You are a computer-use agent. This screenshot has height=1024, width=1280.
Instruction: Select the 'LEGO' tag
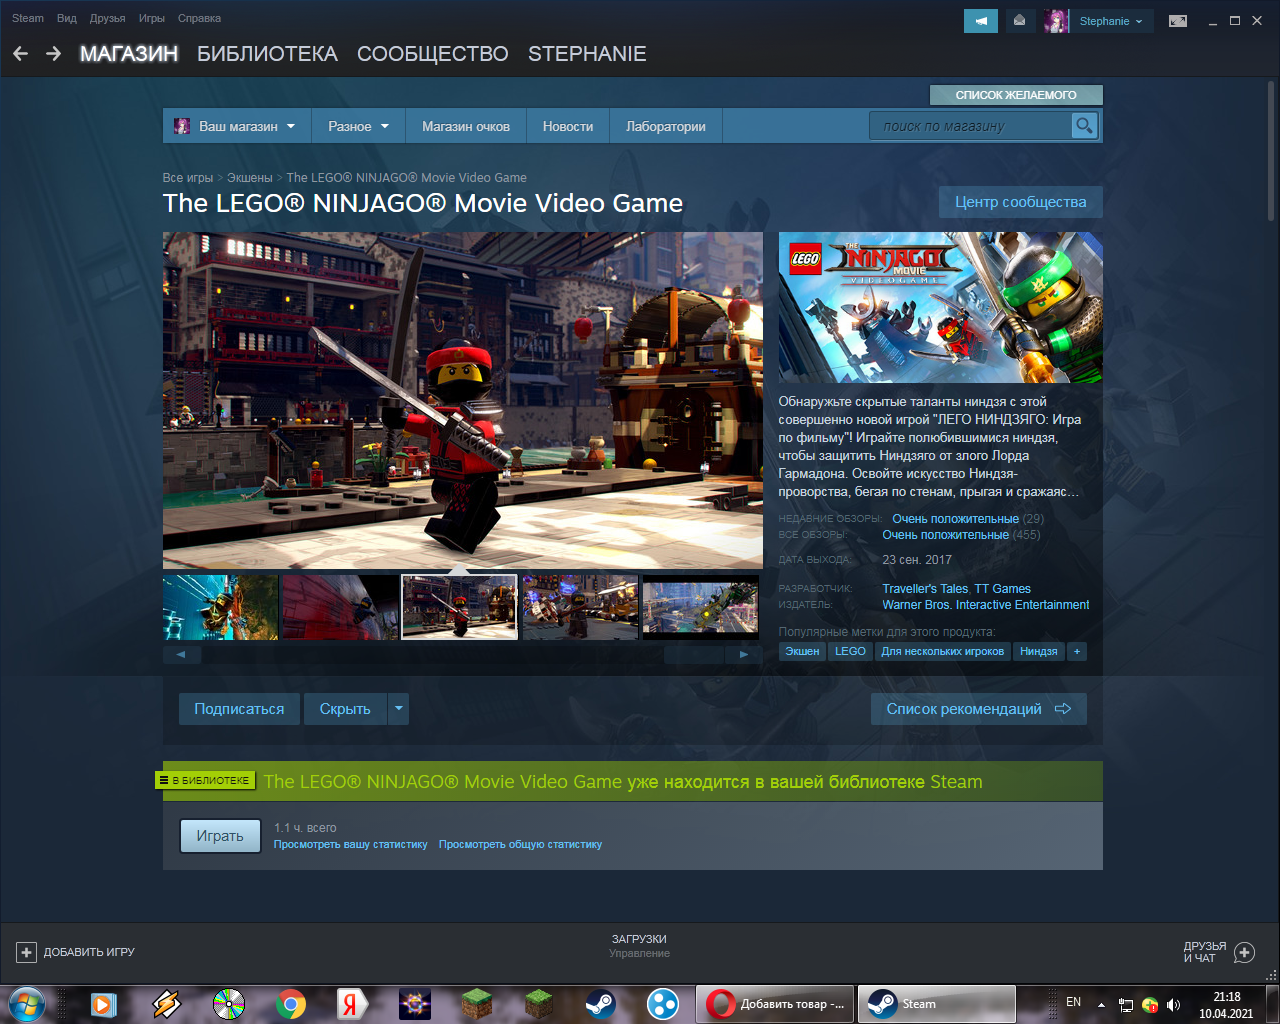click(x=850, y=651)
